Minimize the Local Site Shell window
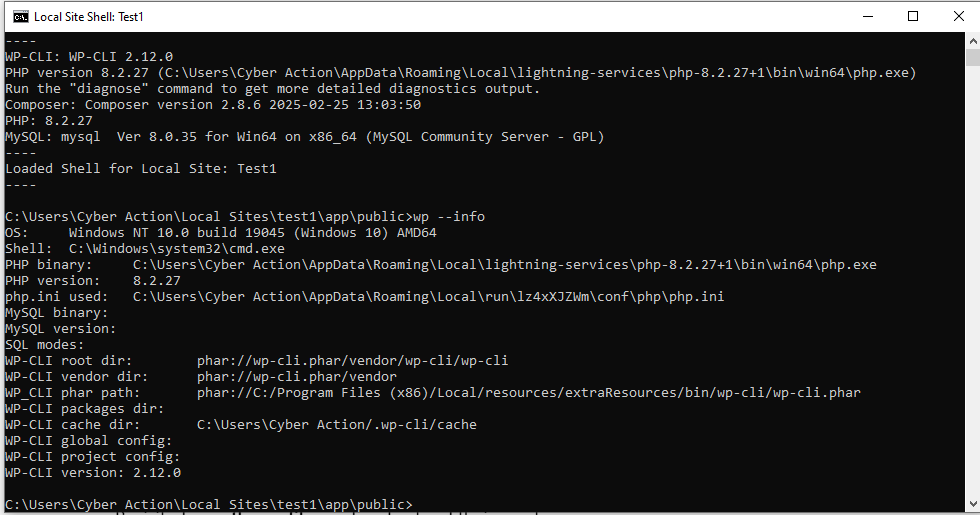 [x=867, y=16]
